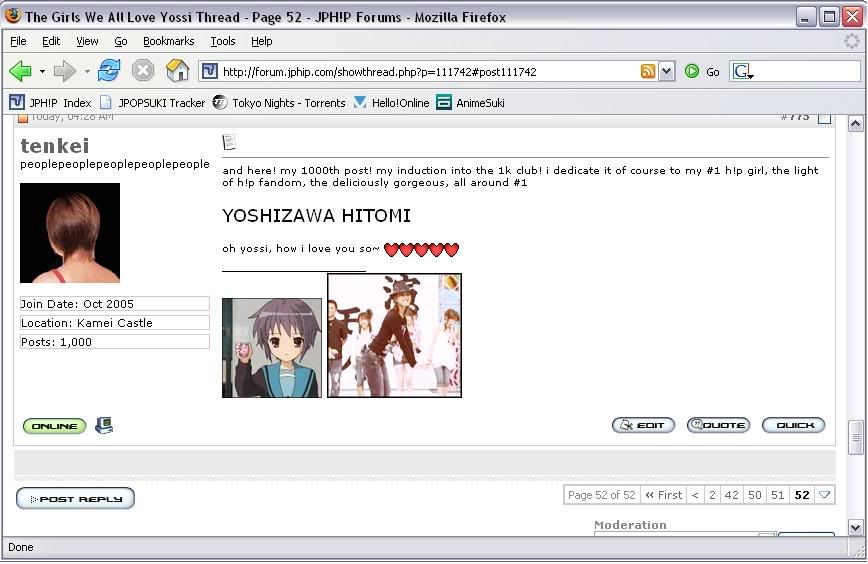Click the green Back arrow button
Viewport: 868px width, 564px height.
(20, 71)
